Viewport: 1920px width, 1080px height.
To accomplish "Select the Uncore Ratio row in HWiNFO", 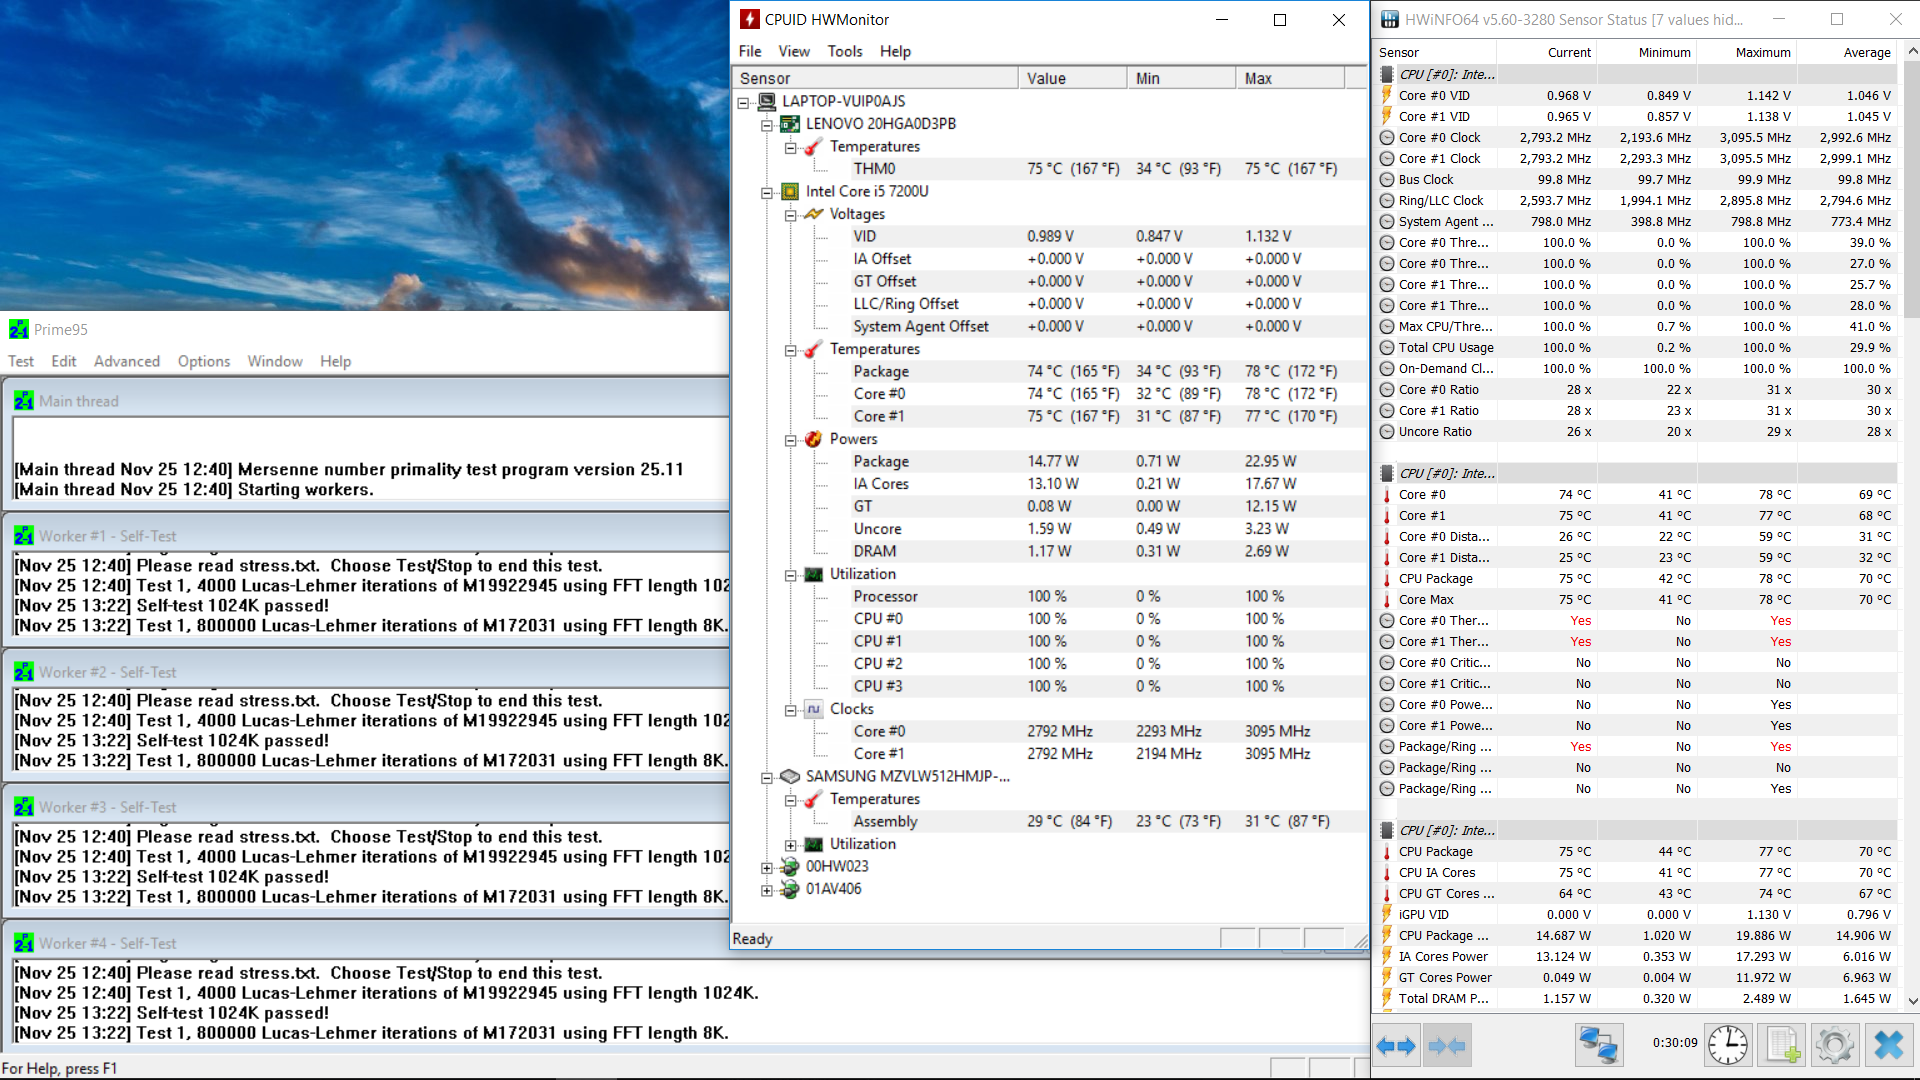I will (x=1636, y=431).
